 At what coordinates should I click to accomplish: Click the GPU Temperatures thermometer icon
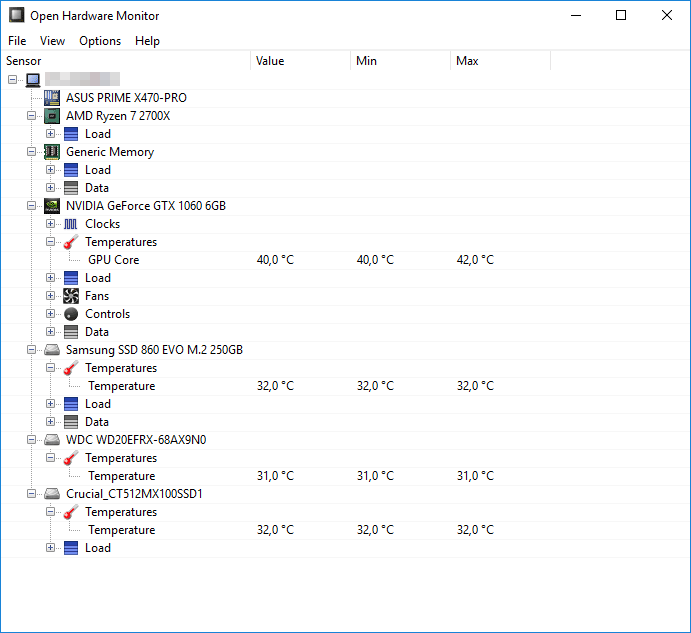click(x=71, y=242)
